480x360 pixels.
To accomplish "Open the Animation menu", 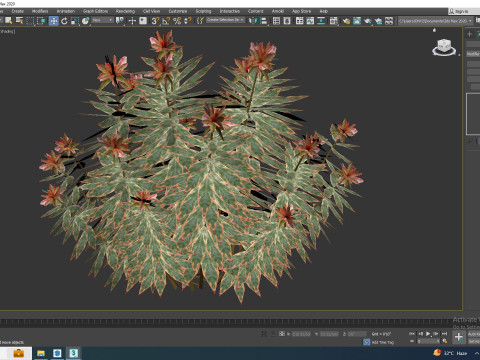I will click(66, 11).
